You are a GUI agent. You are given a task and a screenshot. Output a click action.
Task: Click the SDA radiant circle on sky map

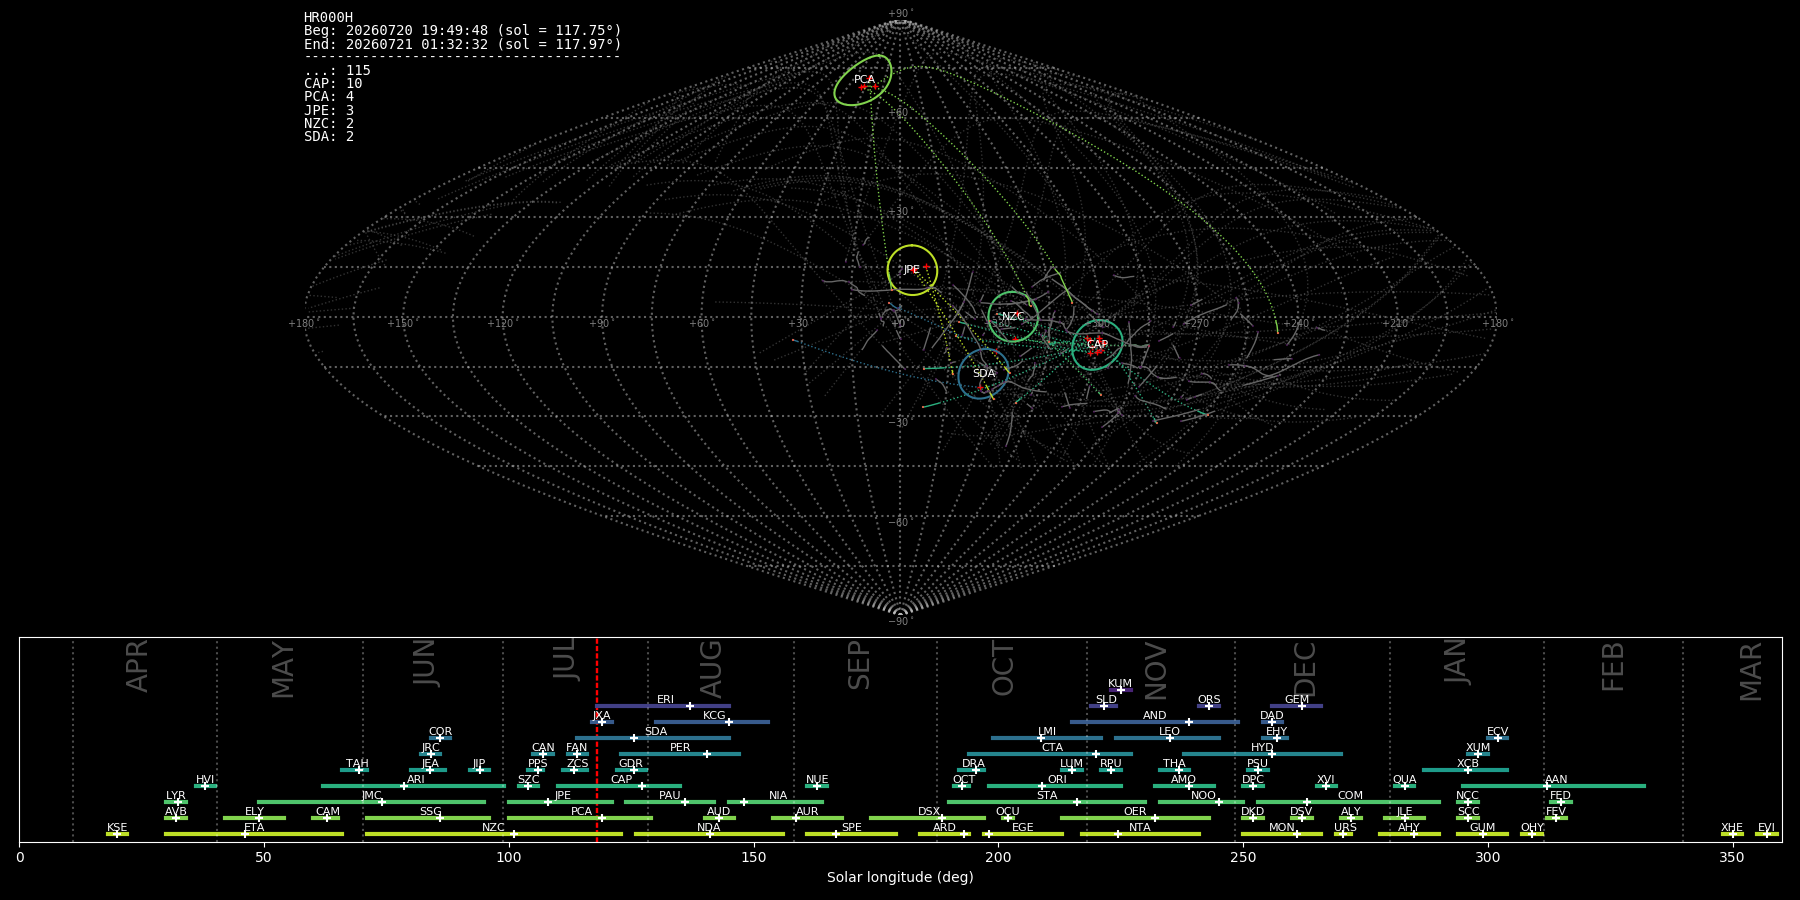coord(984,374)
